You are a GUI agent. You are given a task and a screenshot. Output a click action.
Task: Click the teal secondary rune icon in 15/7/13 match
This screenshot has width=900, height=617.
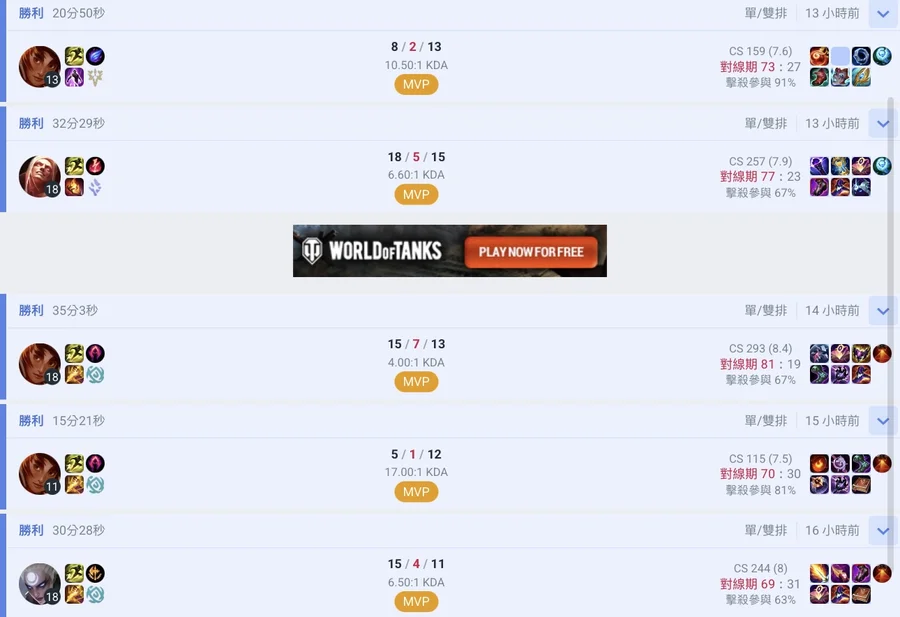tap(95, 375)
